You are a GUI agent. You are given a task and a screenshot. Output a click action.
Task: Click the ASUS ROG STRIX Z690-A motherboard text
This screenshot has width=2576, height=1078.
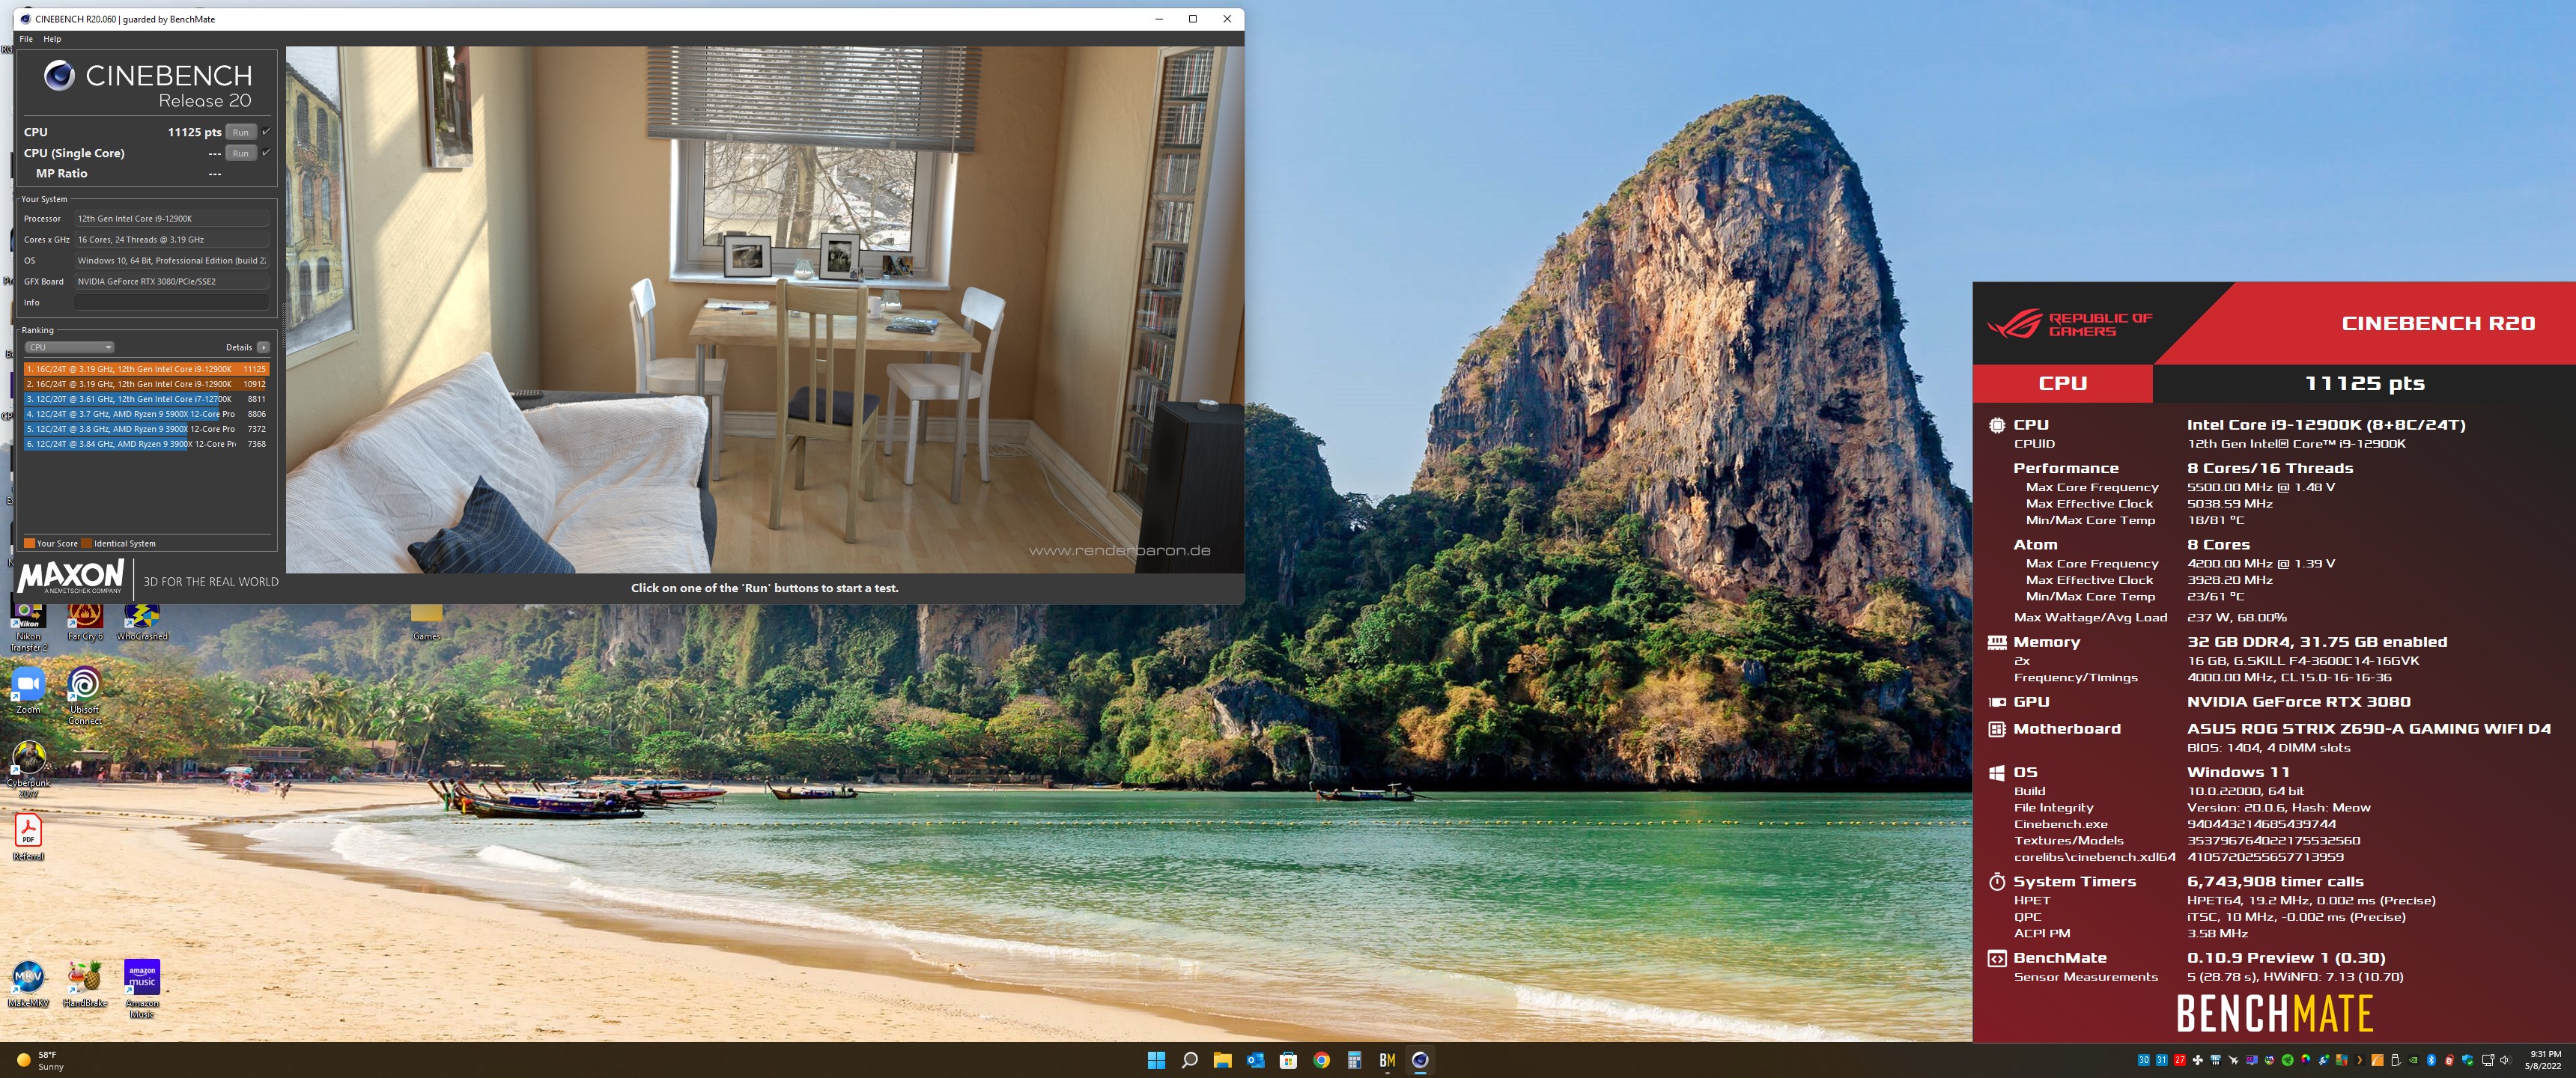pos(2368,729)
